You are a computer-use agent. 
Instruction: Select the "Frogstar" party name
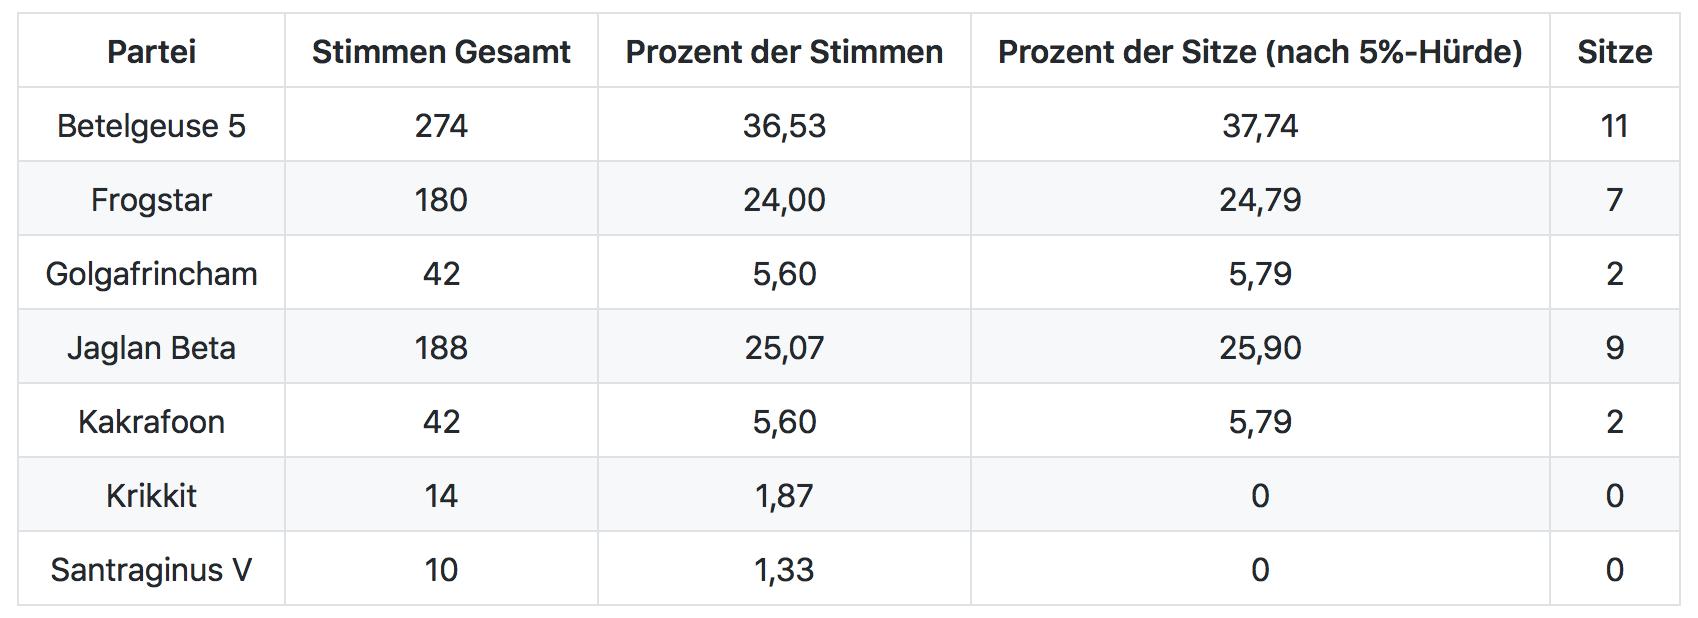pyautogui.click(x=151, y=200)
